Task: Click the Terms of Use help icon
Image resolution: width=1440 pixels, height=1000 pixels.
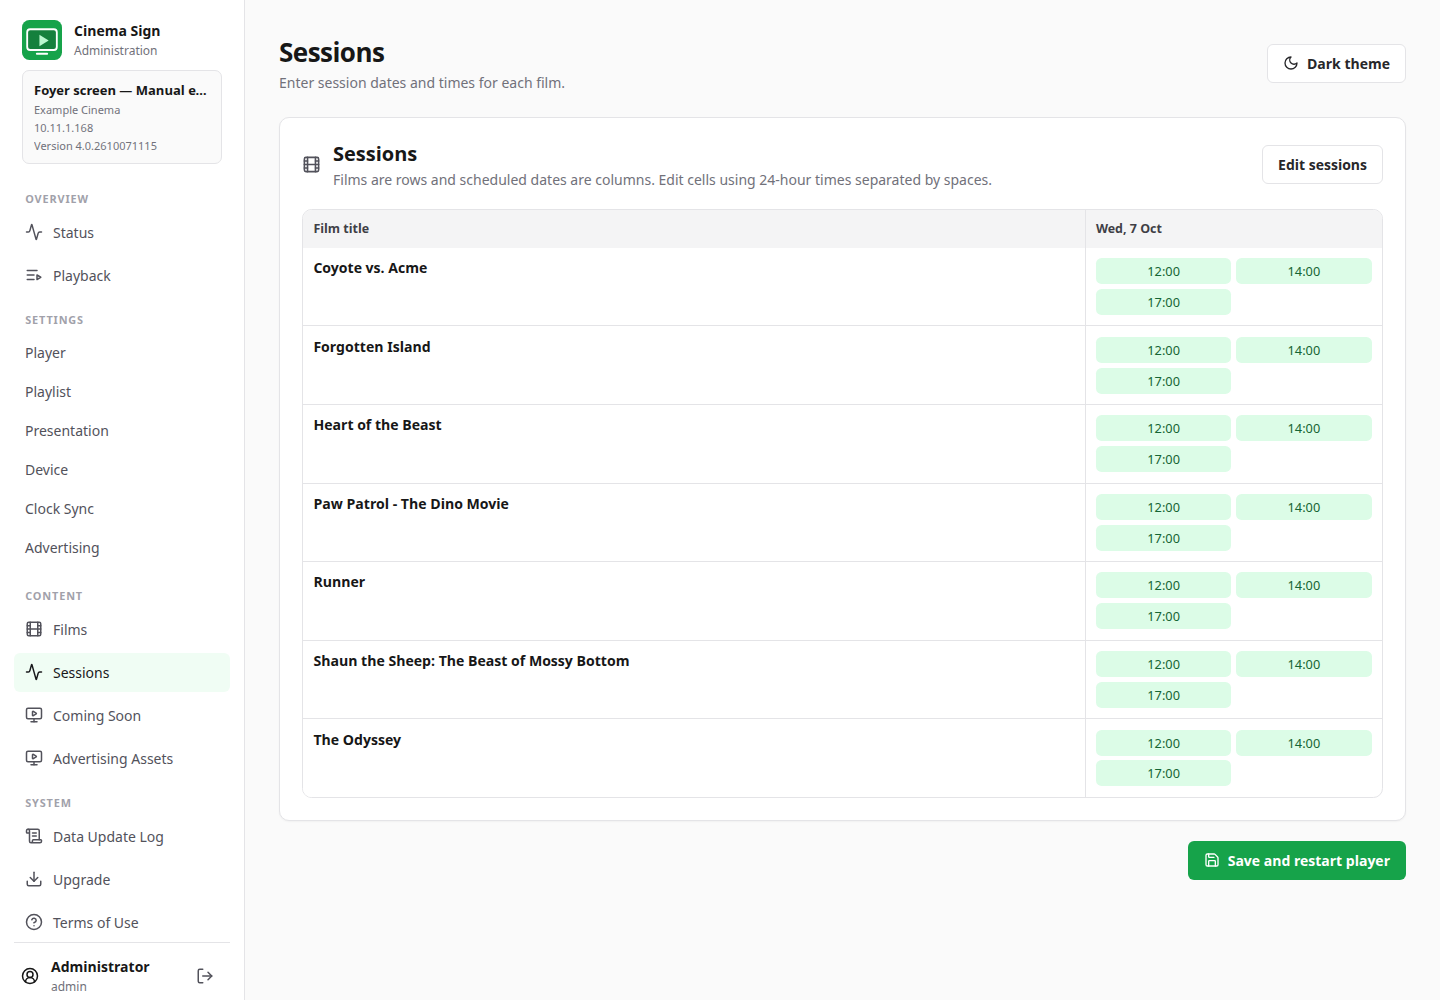Action: [x=34, y=922]
